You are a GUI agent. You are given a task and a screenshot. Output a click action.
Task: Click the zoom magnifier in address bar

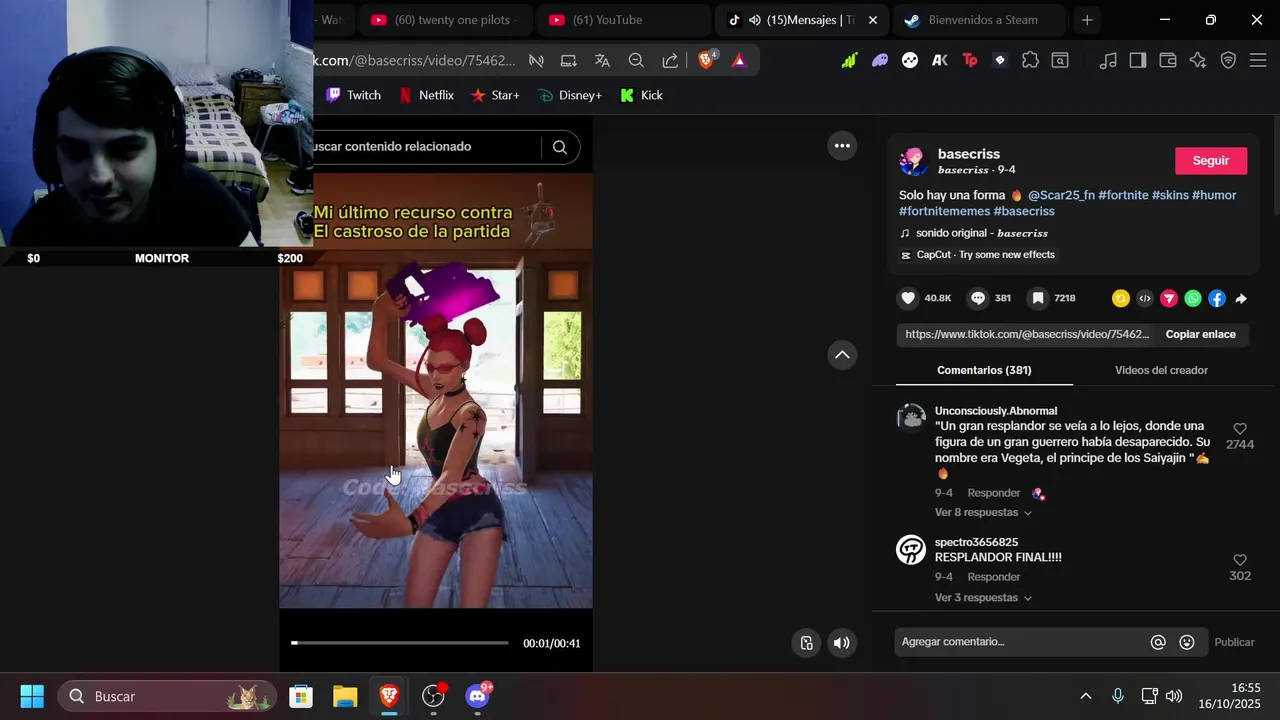(x=636, y=60)
